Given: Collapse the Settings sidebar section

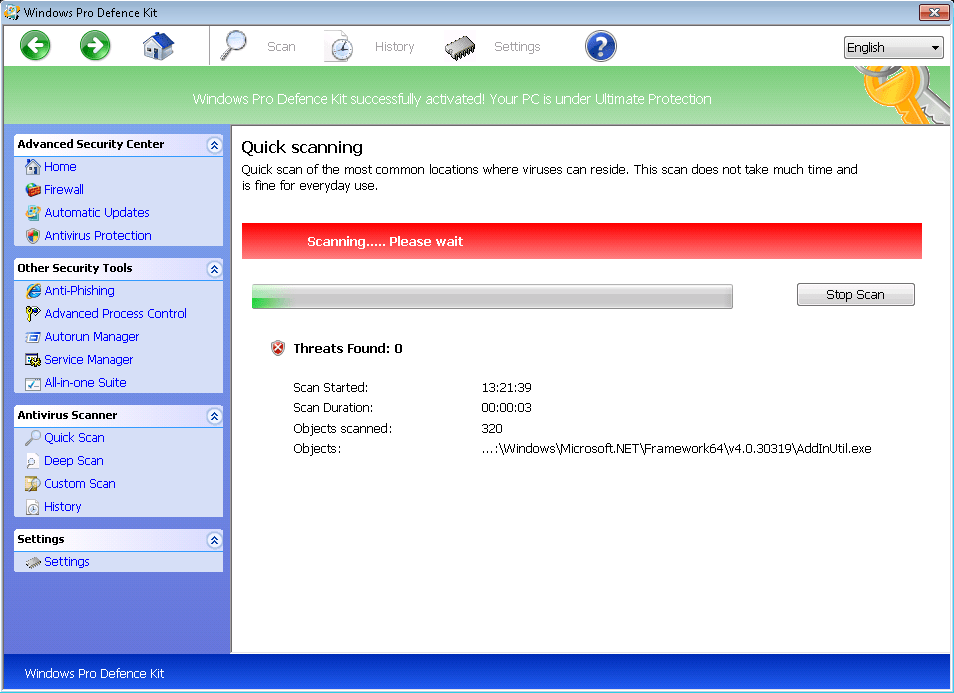Looking at the screenshot, I should [214, 540].
